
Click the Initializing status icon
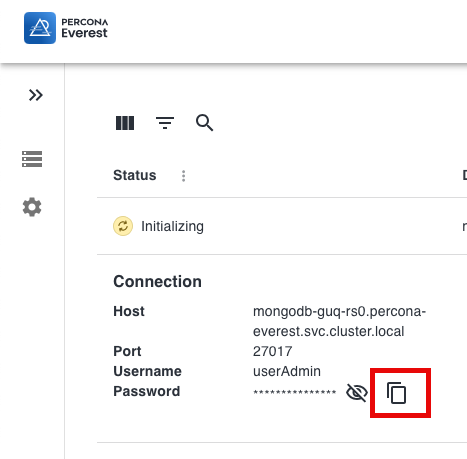click(123, 226)
